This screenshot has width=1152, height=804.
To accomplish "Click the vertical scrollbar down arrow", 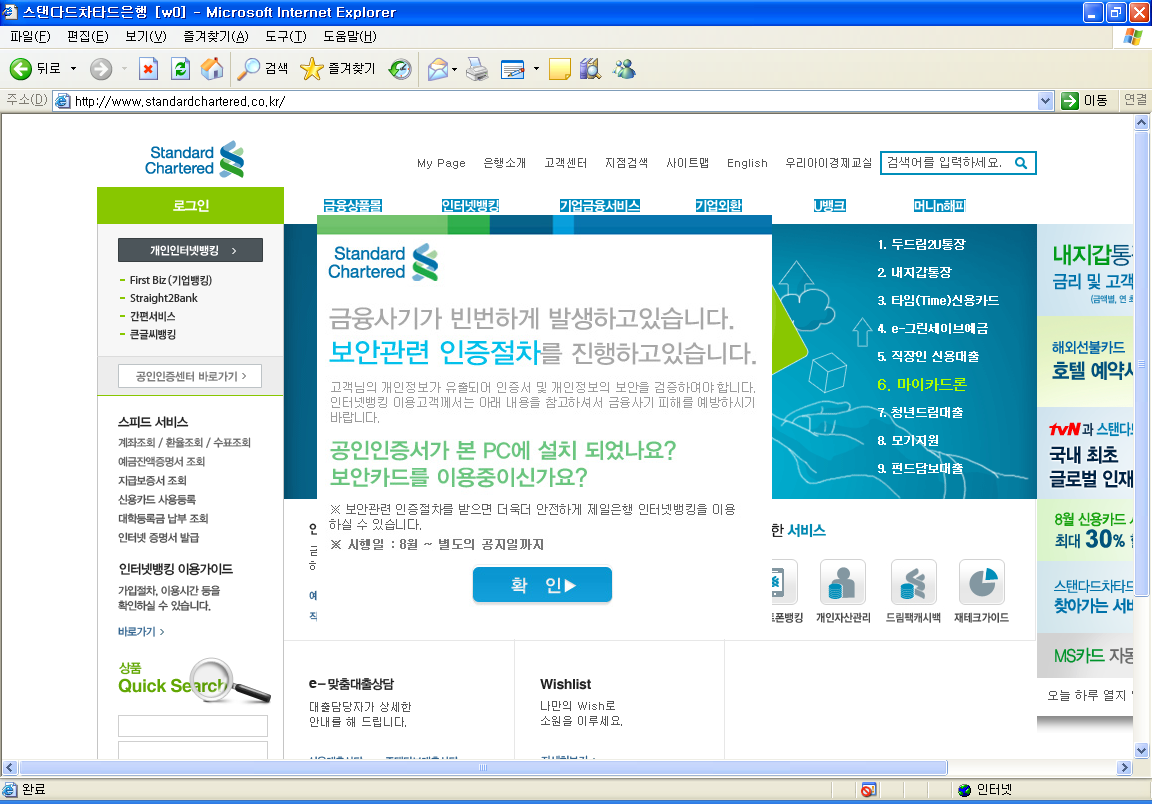I will tap(1141, 751).
